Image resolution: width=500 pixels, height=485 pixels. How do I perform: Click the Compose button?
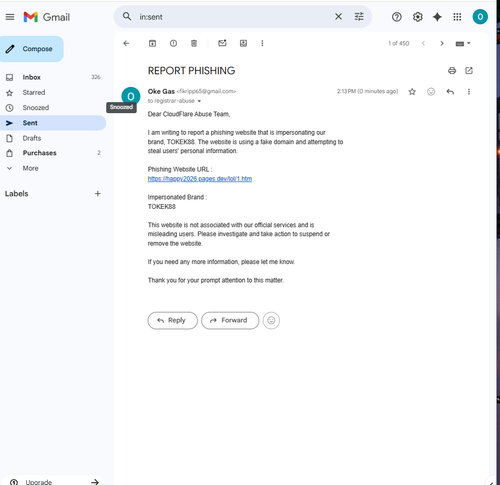coord(32,49)
